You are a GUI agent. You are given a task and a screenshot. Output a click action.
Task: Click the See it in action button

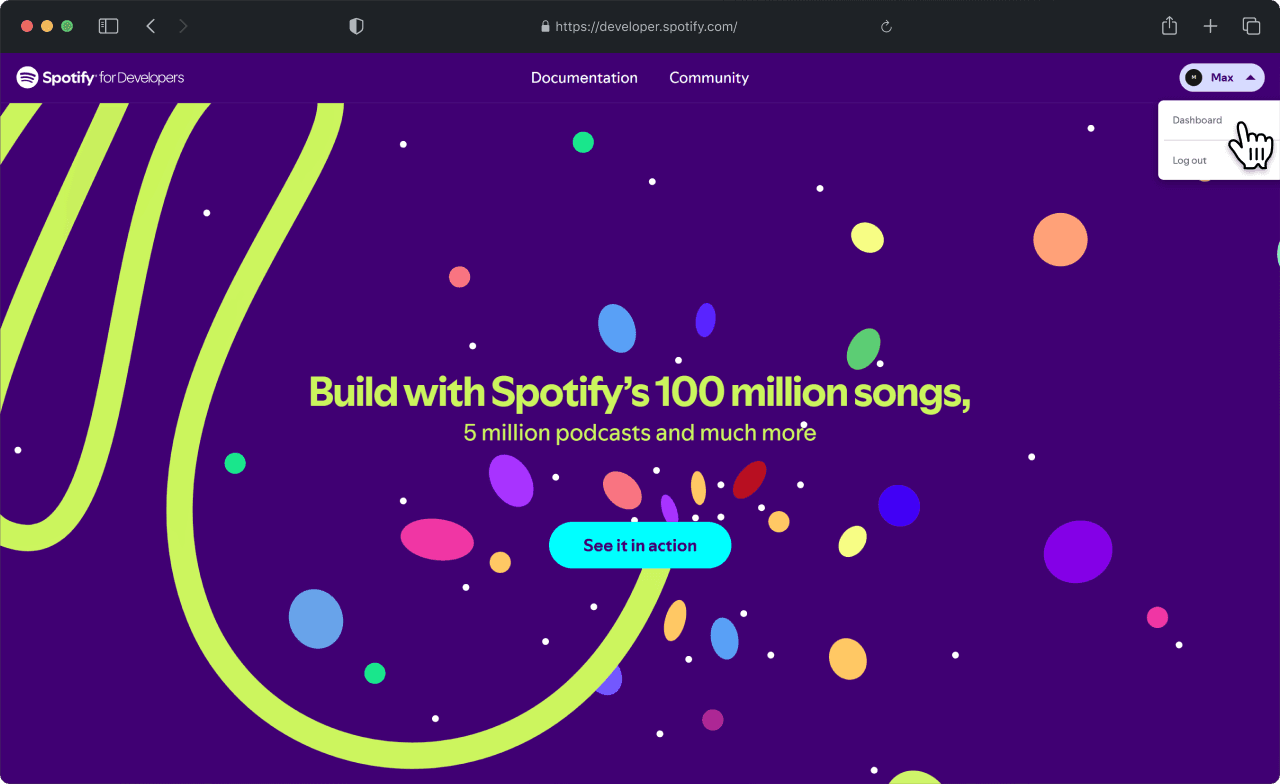[640, 545]
